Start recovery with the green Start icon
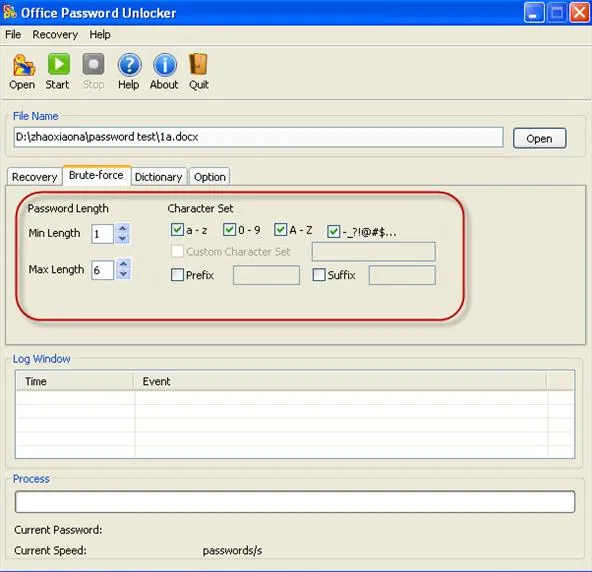The width and height of the screenshot is (592, 572). click(58, 64)
